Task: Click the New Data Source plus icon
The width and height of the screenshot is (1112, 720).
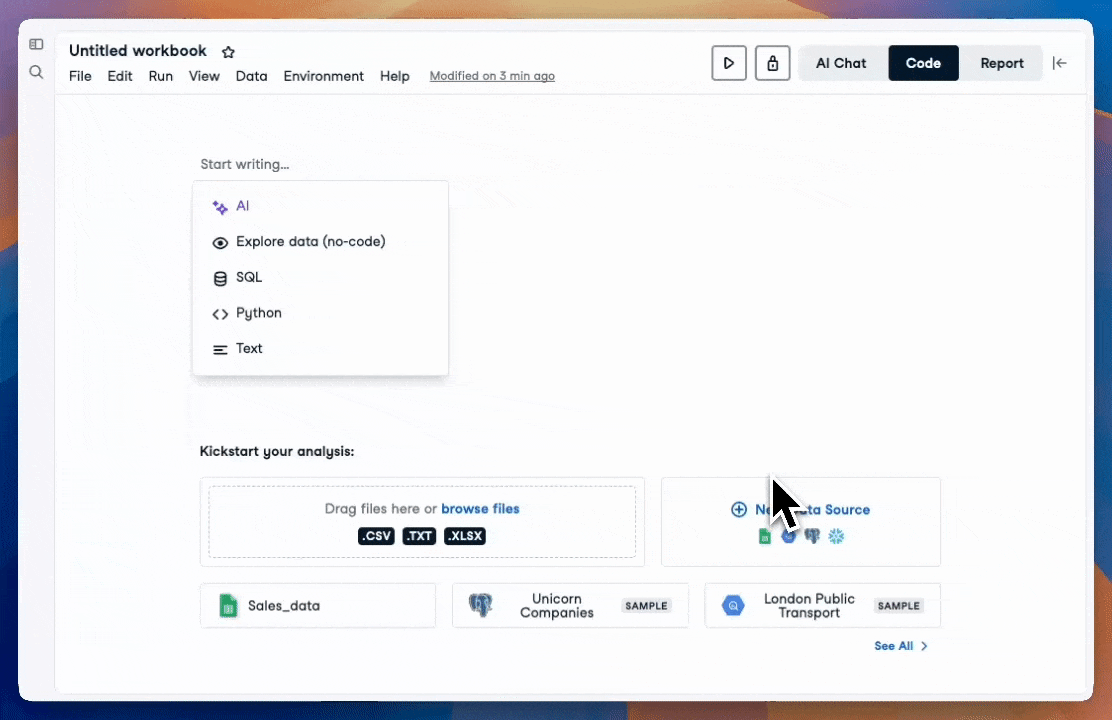Action: point(739,509)
